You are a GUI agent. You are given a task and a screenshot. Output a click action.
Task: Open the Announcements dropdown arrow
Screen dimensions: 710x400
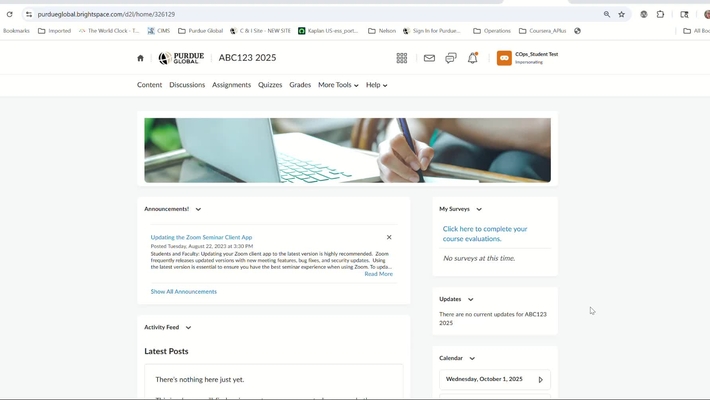198,209
